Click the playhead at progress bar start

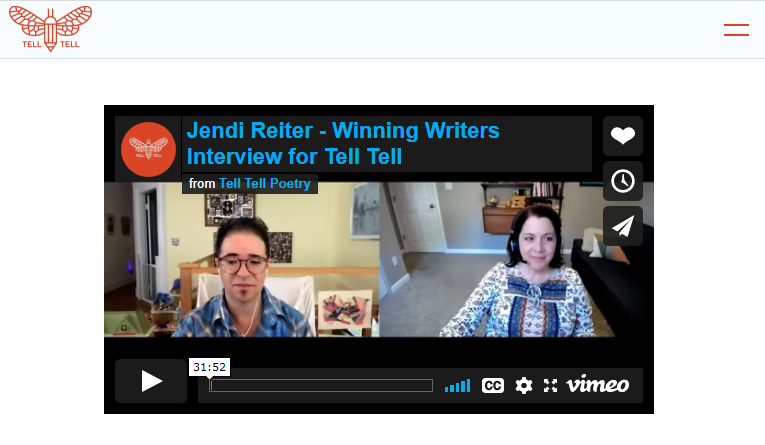click(211, 385)
